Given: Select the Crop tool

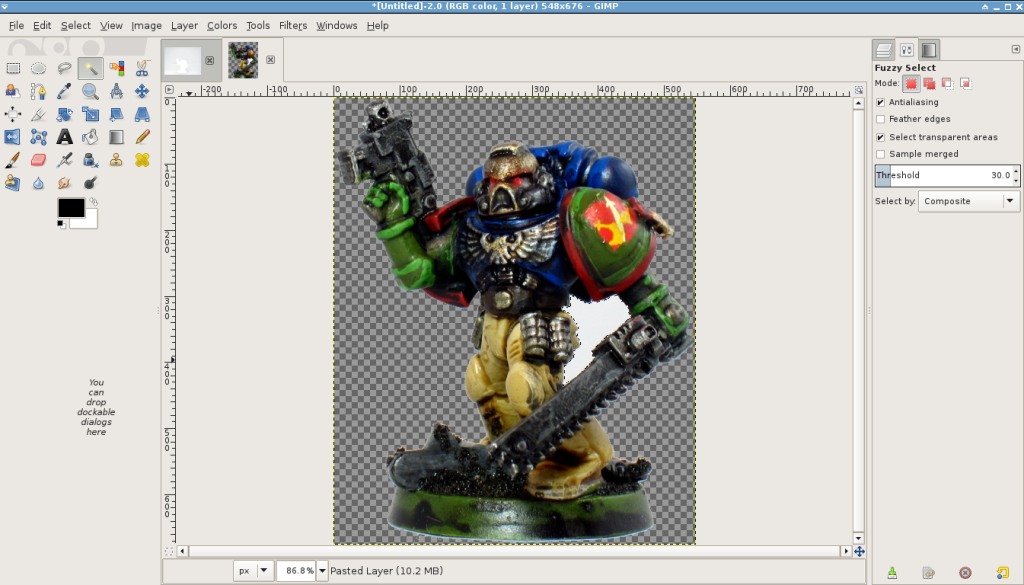Looking at the screenshot, I should (x=39, y=114).
